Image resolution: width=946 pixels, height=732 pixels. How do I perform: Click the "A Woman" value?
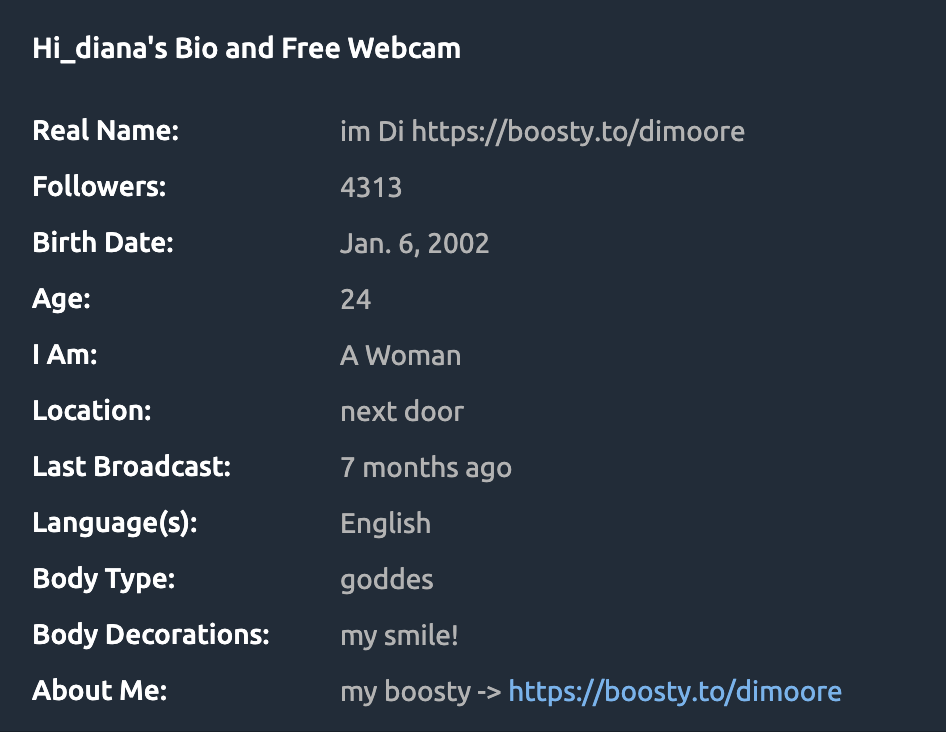400,355
